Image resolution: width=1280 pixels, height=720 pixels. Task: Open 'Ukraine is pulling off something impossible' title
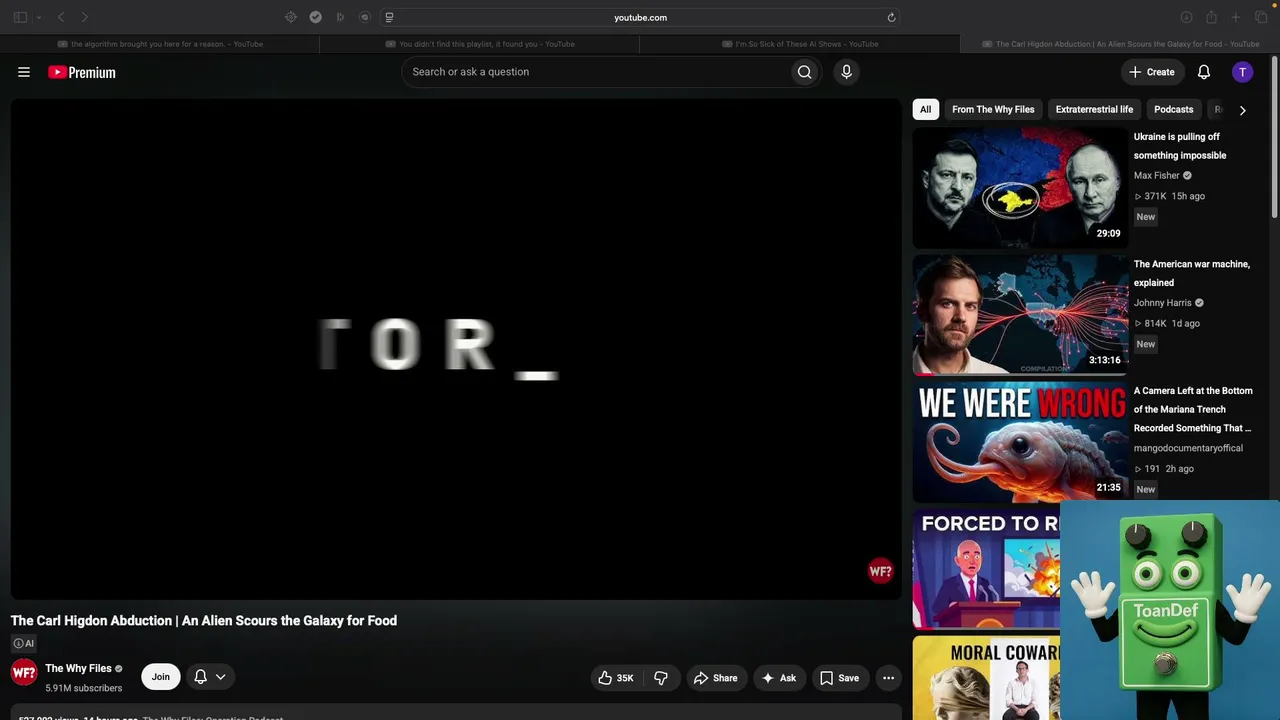pos(1180,146)
